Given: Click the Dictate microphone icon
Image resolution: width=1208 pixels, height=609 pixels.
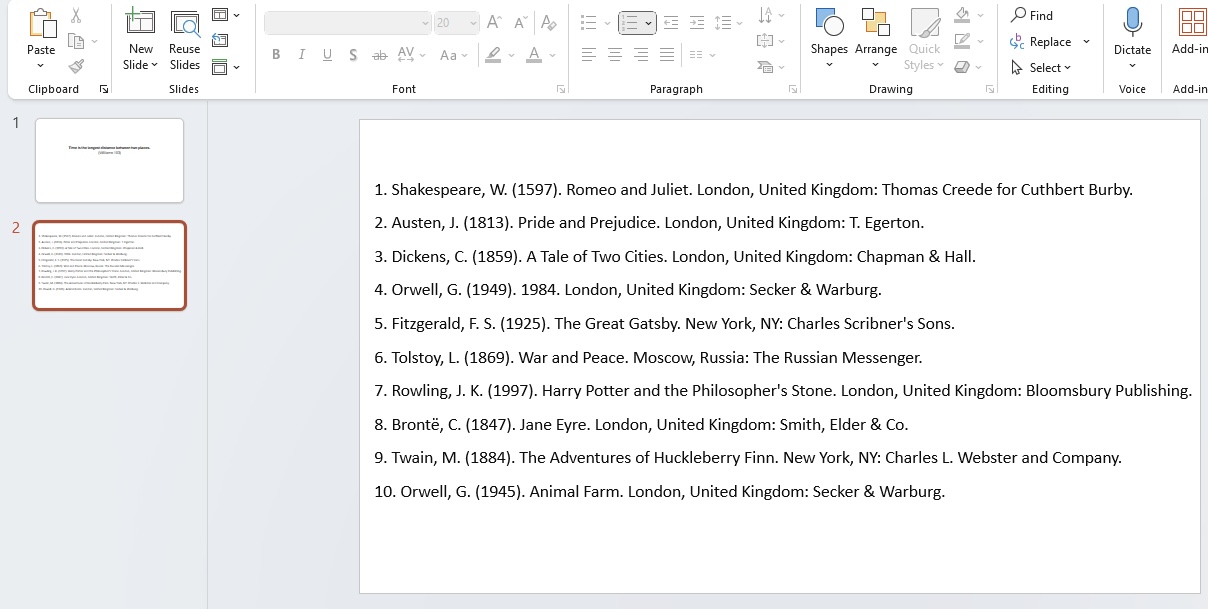Looking at the screenshot, I should pos(1132,23).
